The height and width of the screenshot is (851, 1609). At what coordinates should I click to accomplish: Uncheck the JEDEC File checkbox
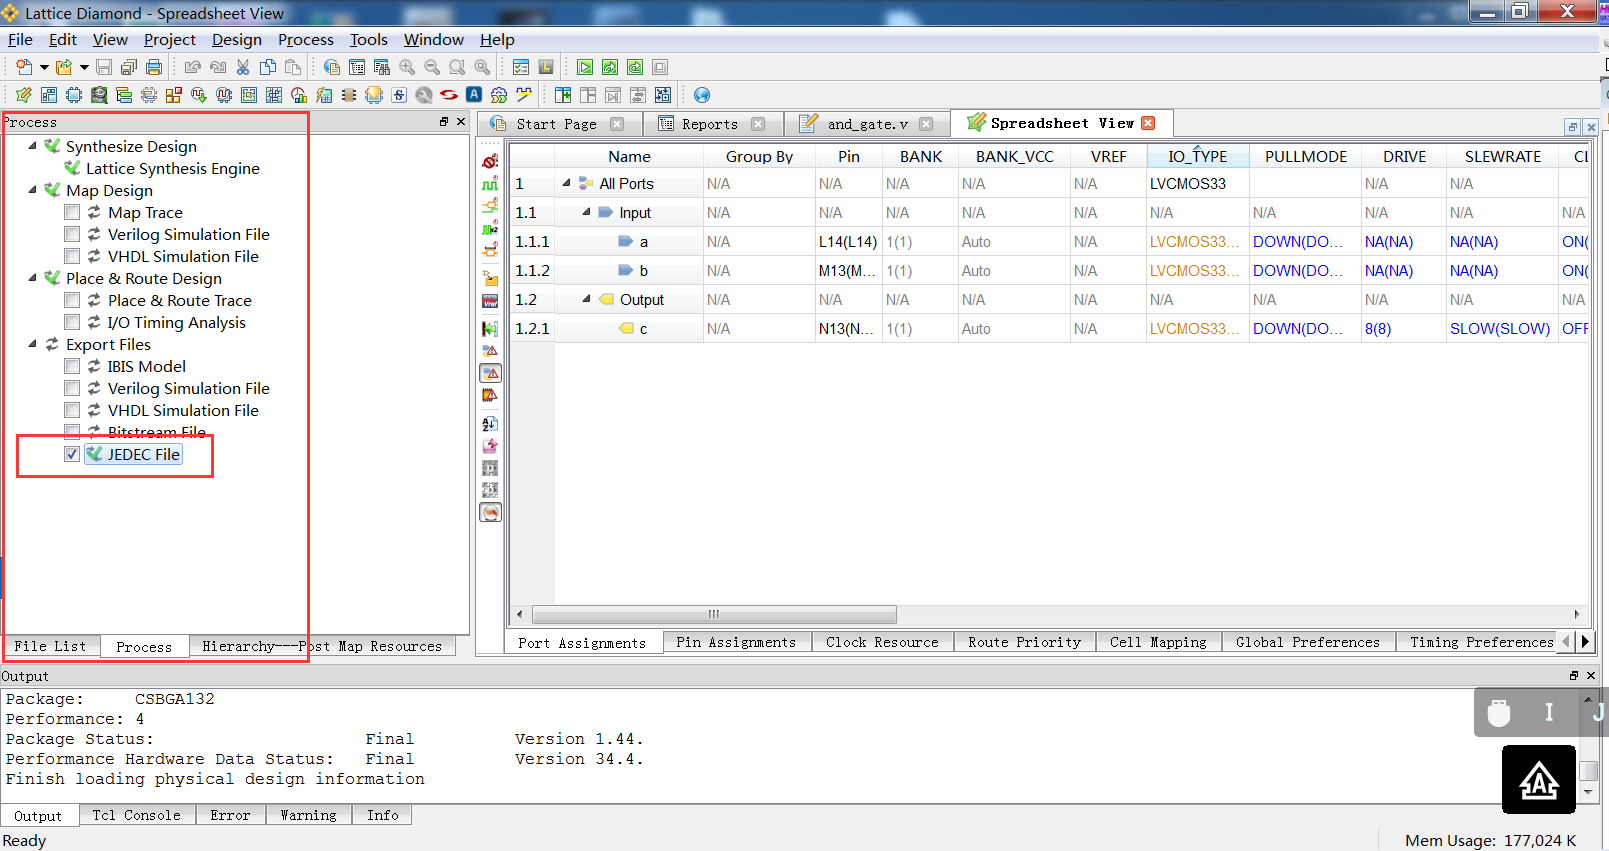point(72,454)
